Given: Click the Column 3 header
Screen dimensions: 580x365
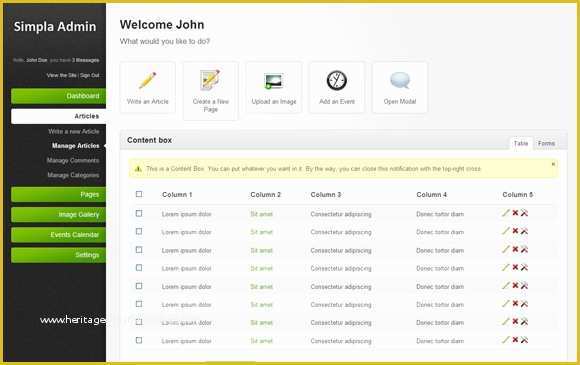Looking at the screenshot, I should [326, 195].
